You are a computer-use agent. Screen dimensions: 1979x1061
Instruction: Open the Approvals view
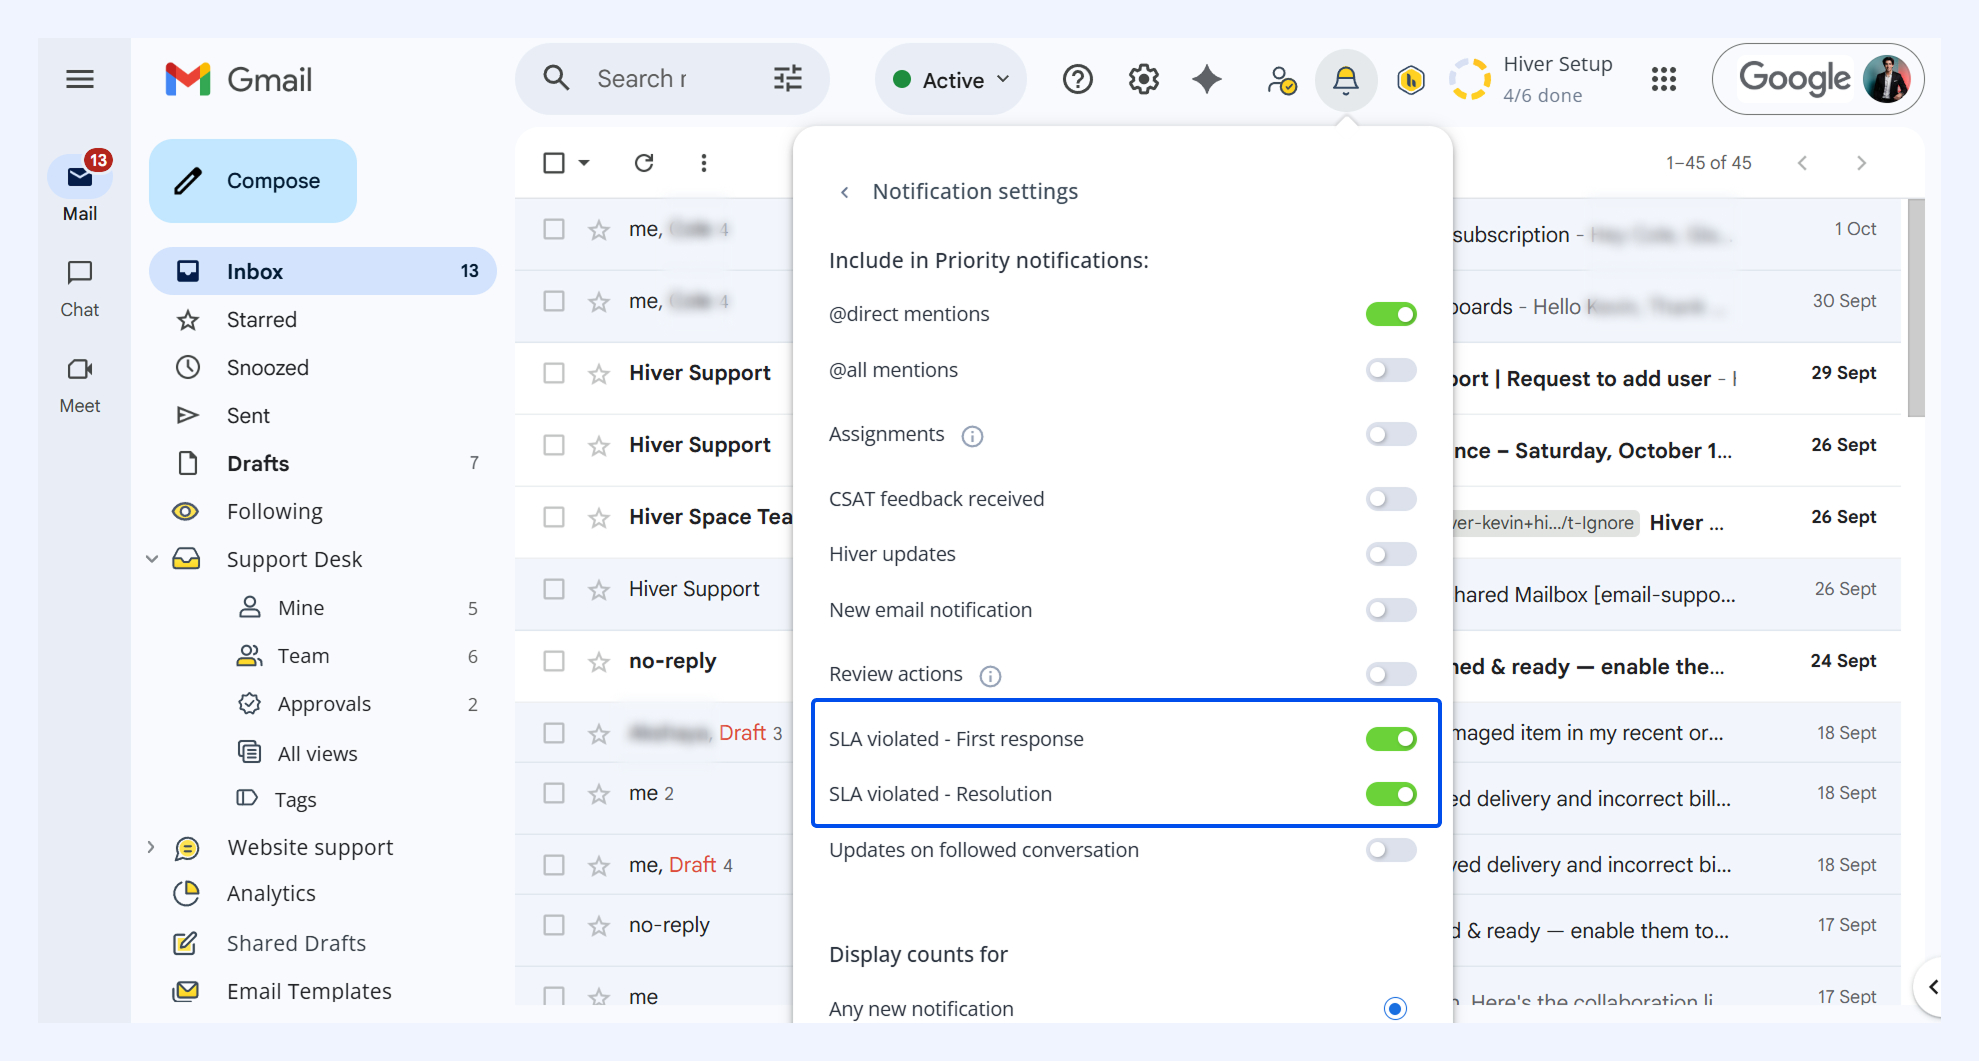click(357, 704)
